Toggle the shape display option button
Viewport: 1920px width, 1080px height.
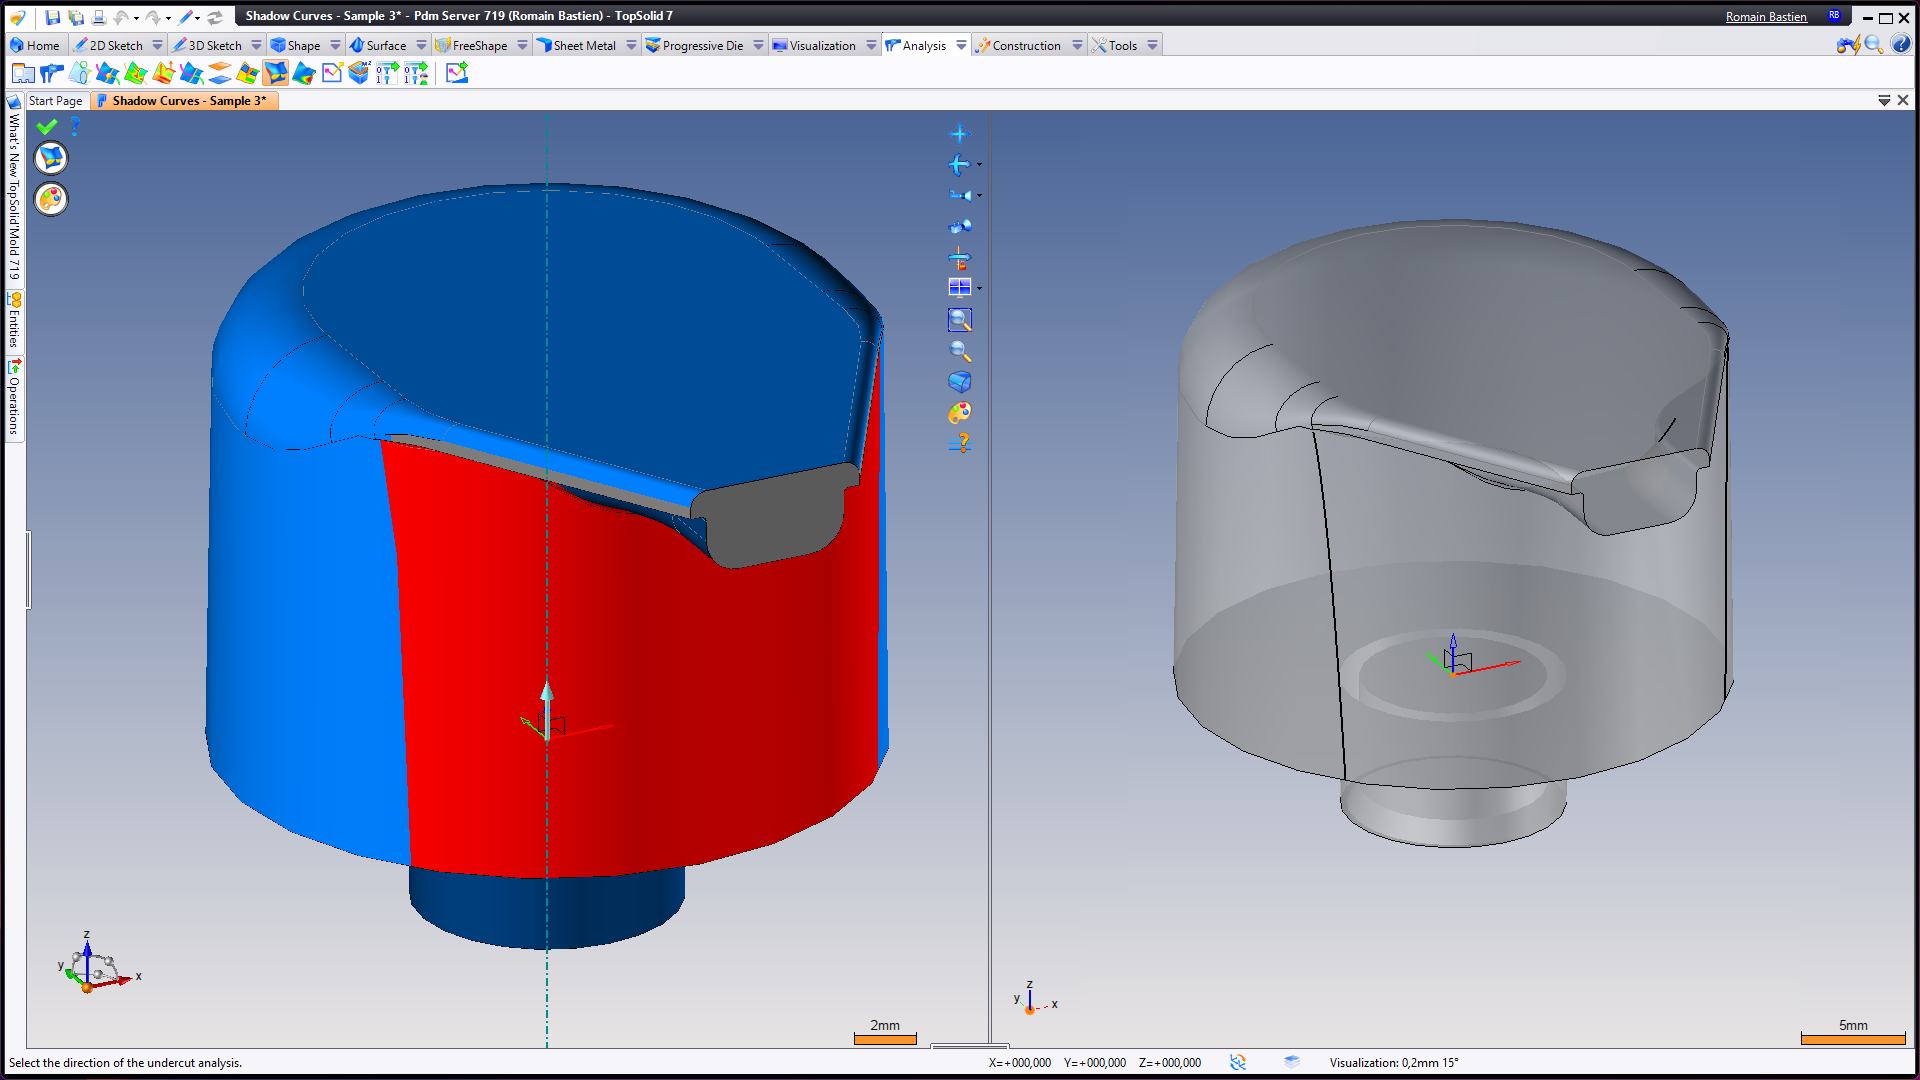click(51, 158)
